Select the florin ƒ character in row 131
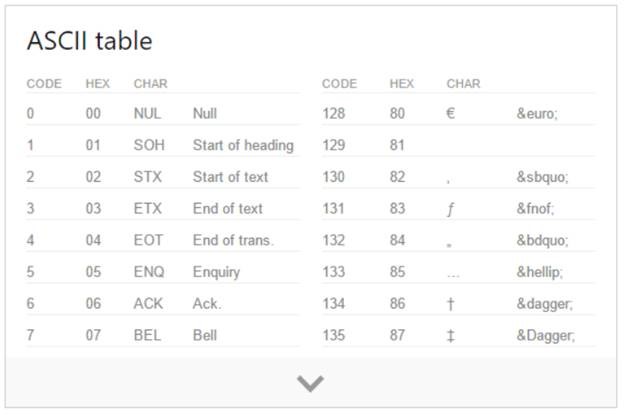The image size is (624, 416). tap(450, 209)
